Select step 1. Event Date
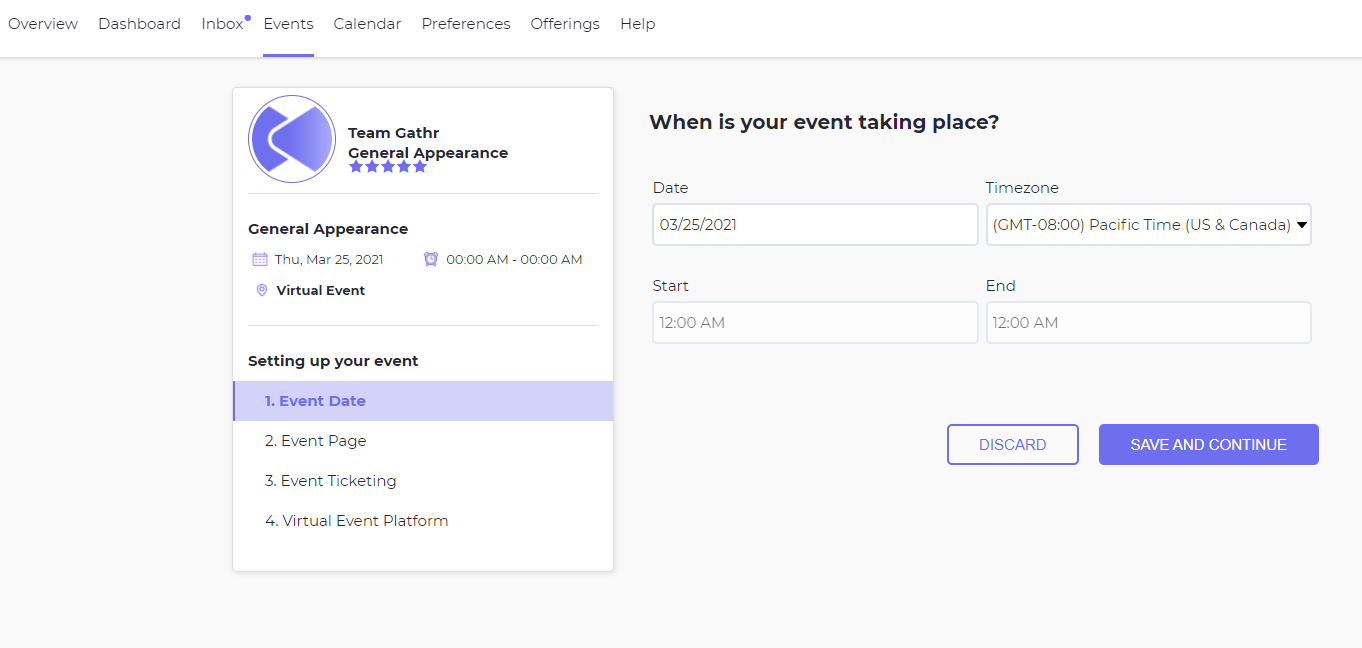 pos(423,401)
